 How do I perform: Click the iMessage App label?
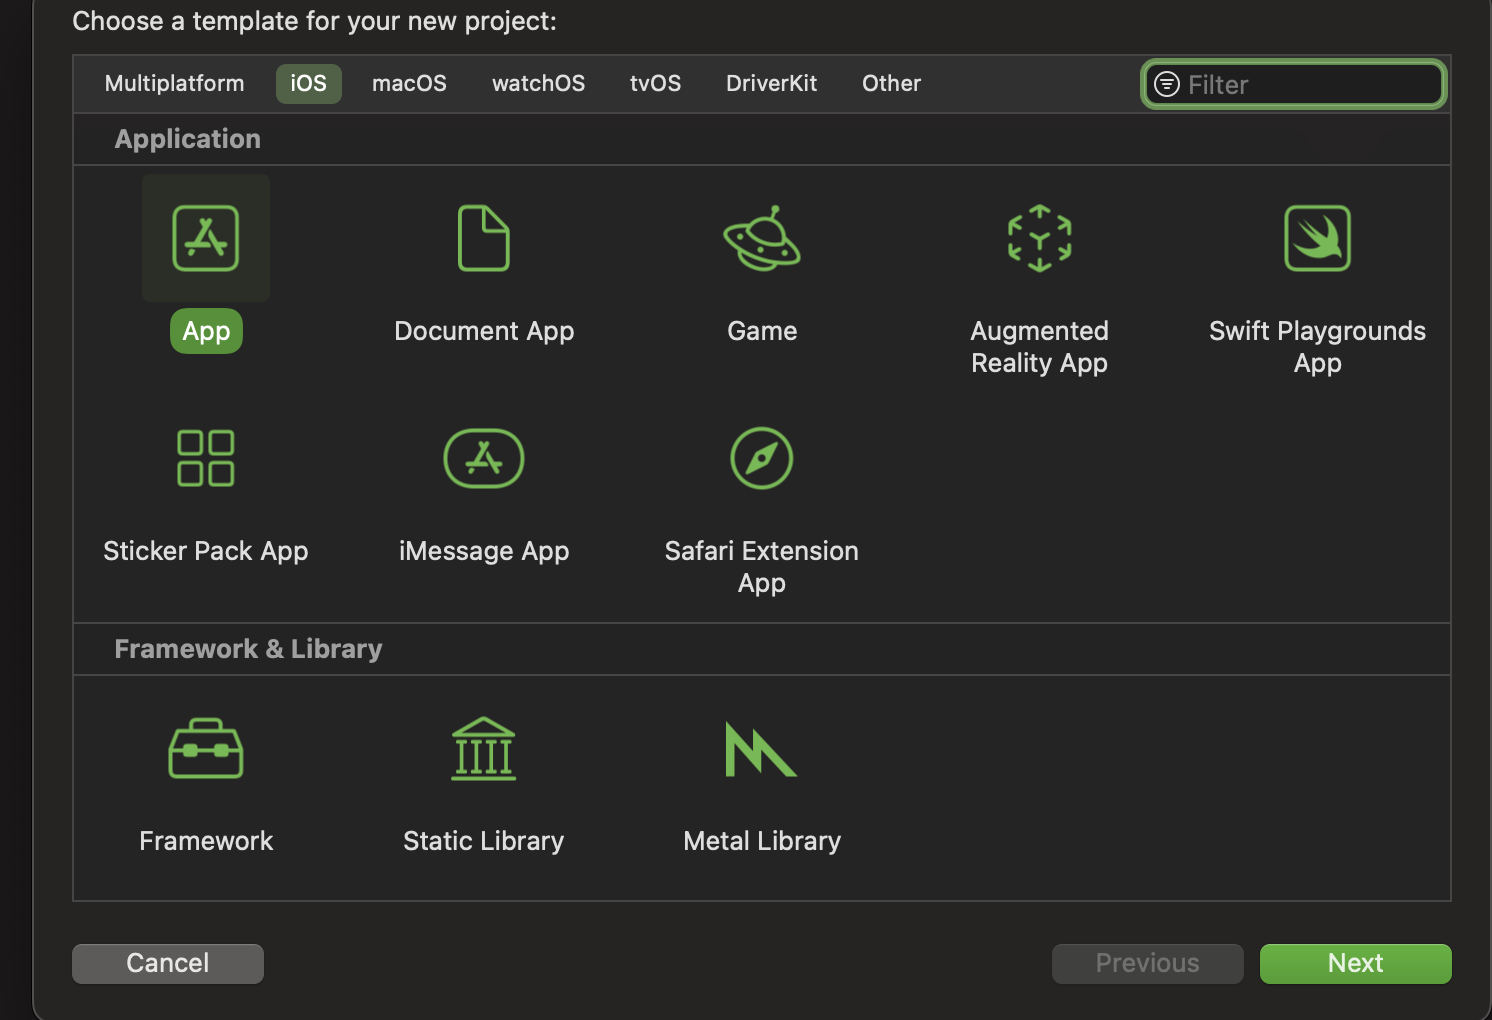[x=484, y=551]
